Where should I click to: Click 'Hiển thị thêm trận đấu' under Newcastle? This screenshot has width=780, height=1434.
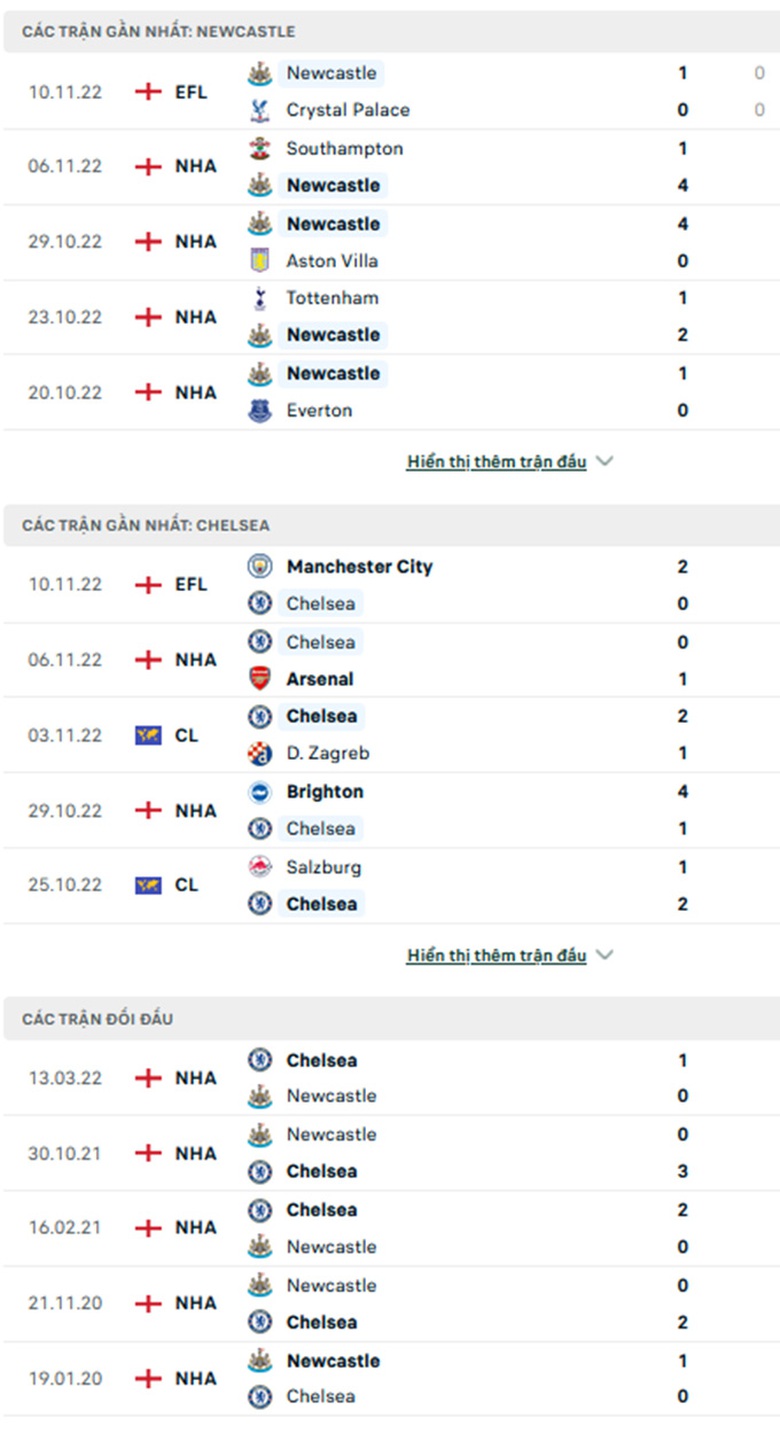tap(496, 462)
